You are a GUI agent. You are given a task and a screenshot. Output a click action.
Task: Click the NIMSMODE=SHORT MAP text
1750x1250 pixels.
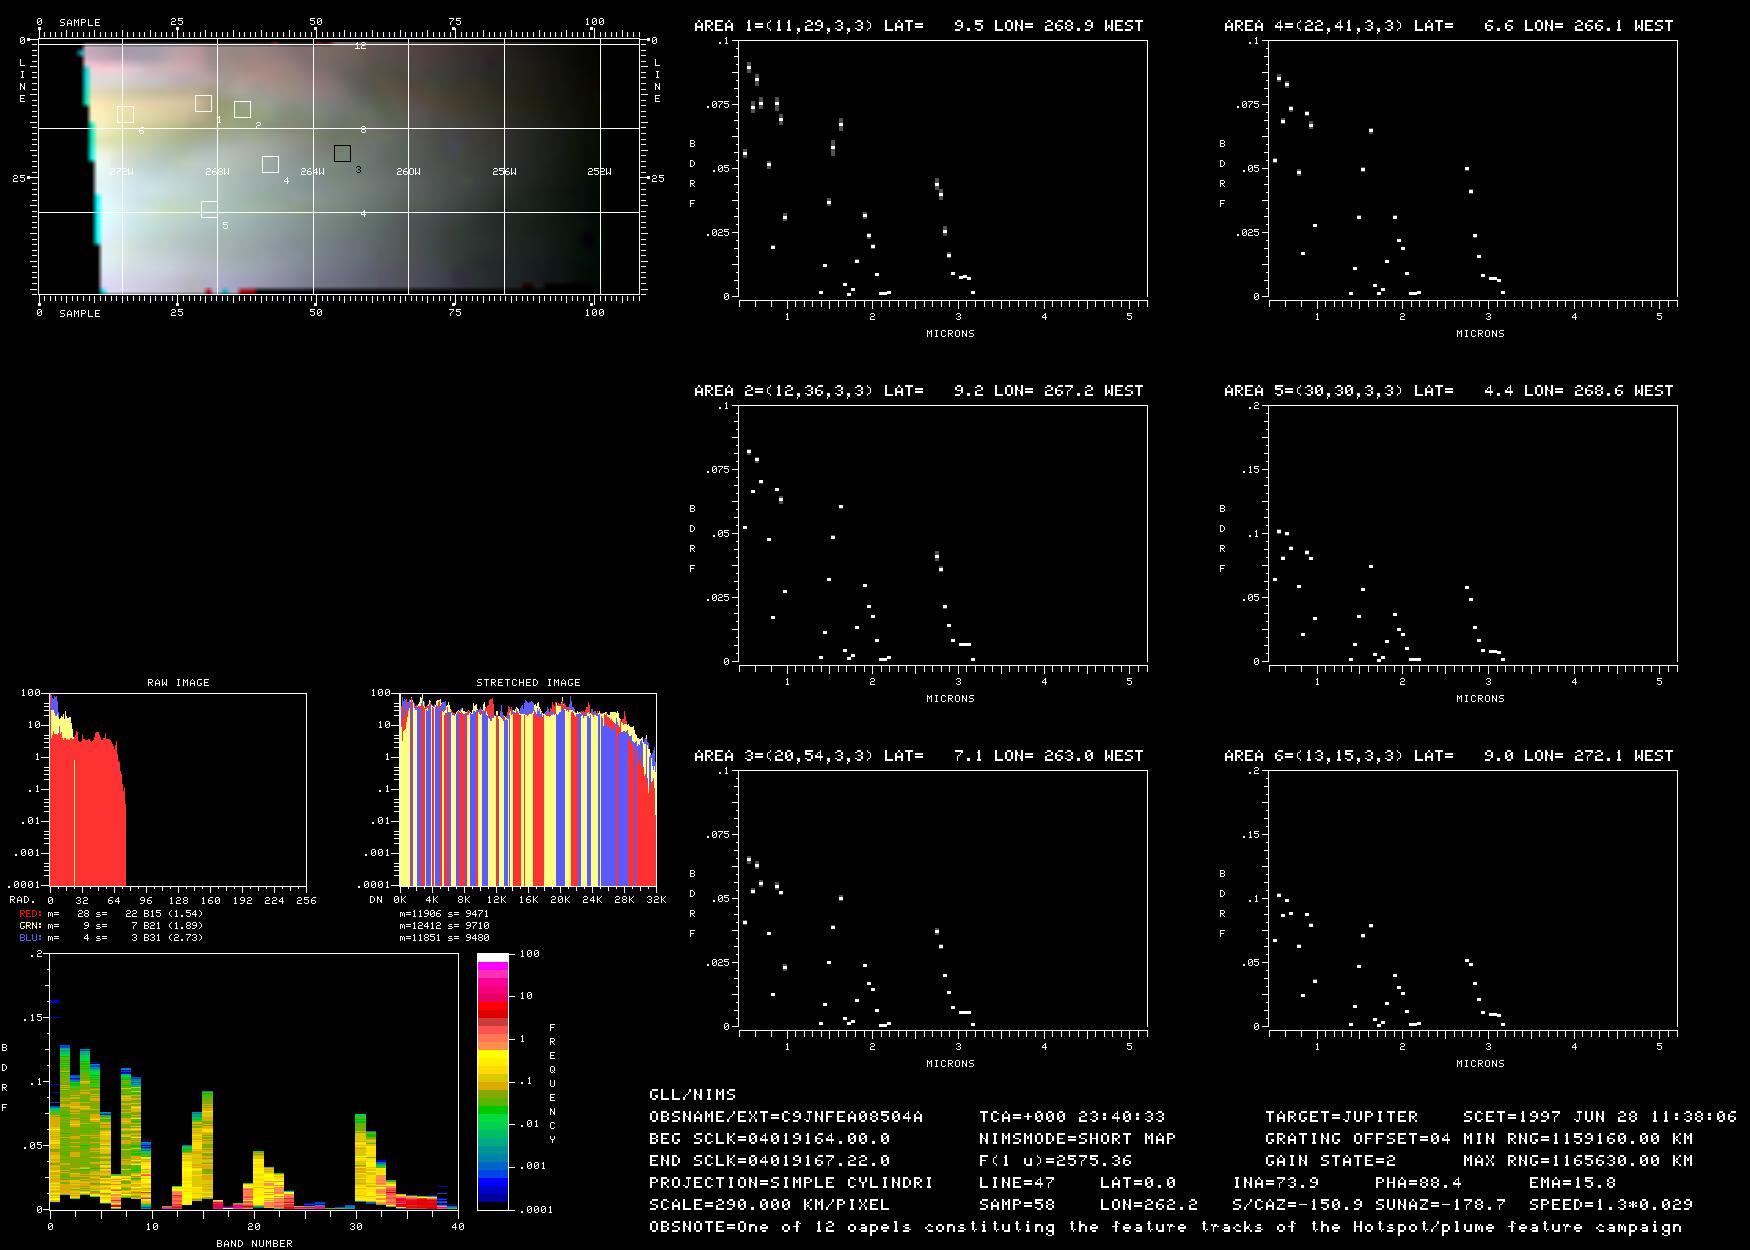tap(1077, 1139)
